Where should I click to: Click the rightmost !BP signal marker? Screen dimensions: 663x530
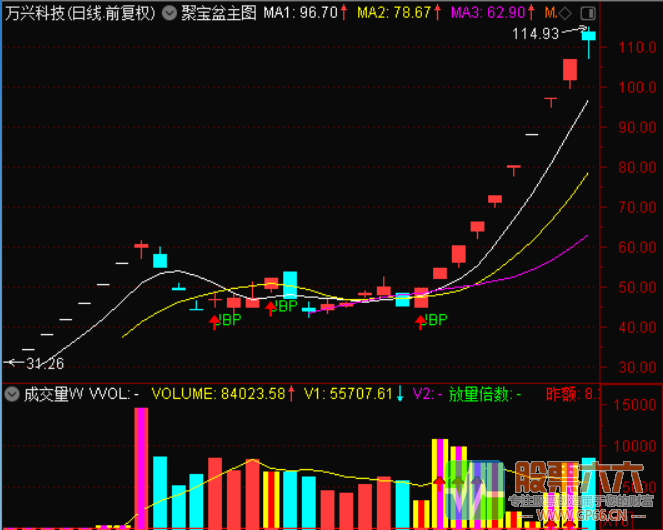coord(433,320)
